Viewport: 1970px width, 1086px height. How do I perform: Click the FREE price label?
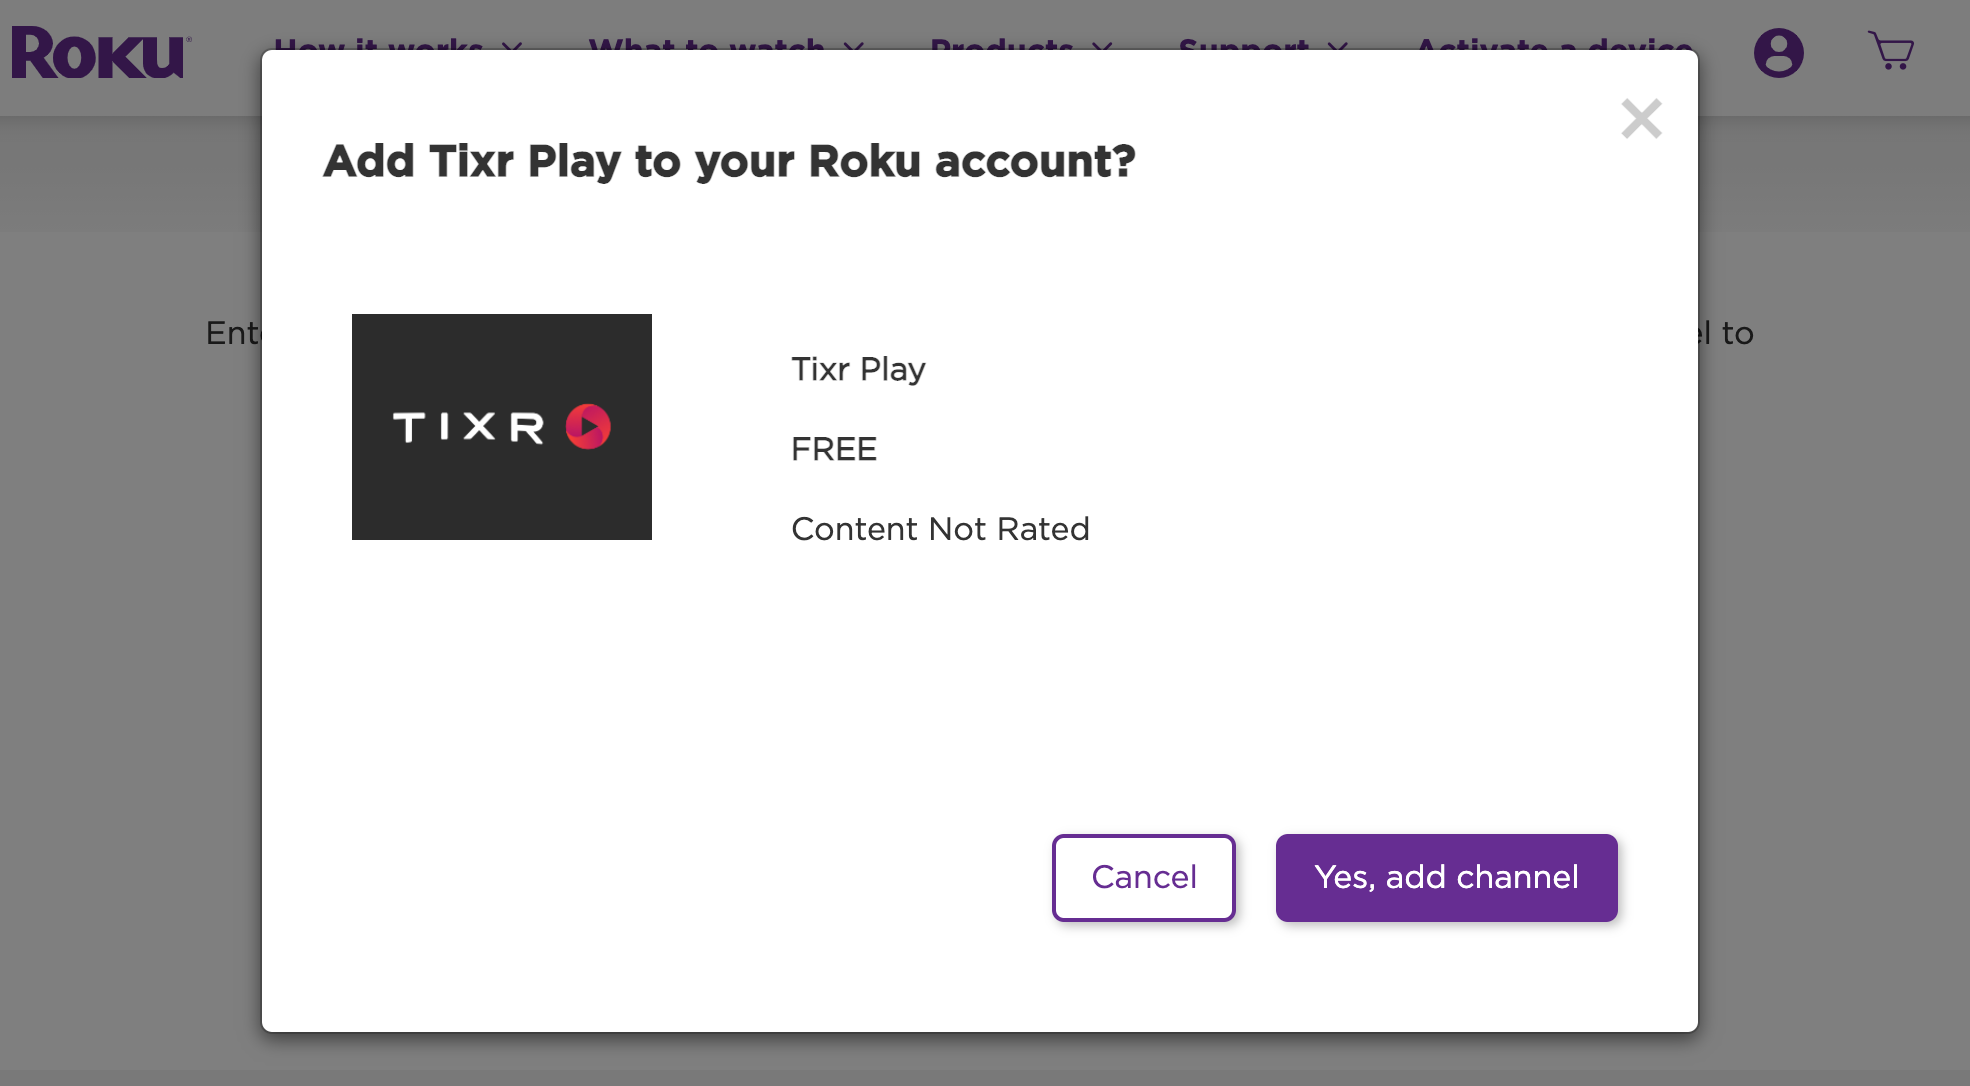click(x=834, y=449)
